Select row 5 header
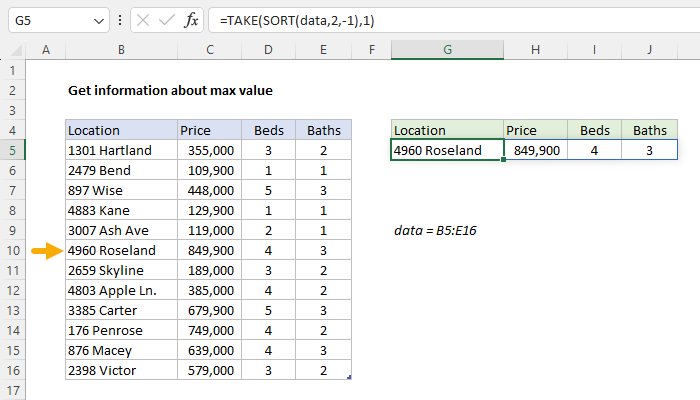This screenshot has width=700, height=400. pos(12,150)
